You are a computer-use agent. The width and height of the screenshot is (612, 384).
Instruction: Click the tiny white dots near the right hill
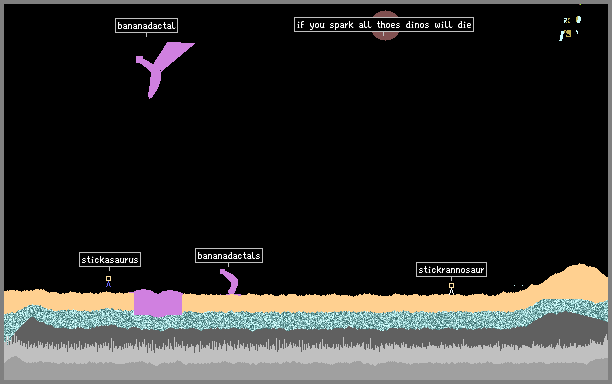click(x=518, y=286)
